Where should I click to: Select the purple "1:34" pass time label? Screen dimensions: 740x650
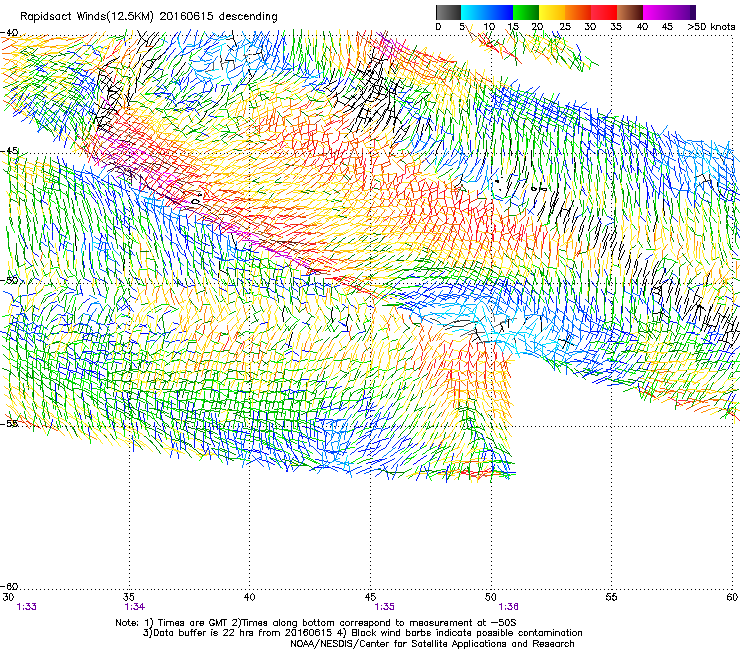coord(135,607)
